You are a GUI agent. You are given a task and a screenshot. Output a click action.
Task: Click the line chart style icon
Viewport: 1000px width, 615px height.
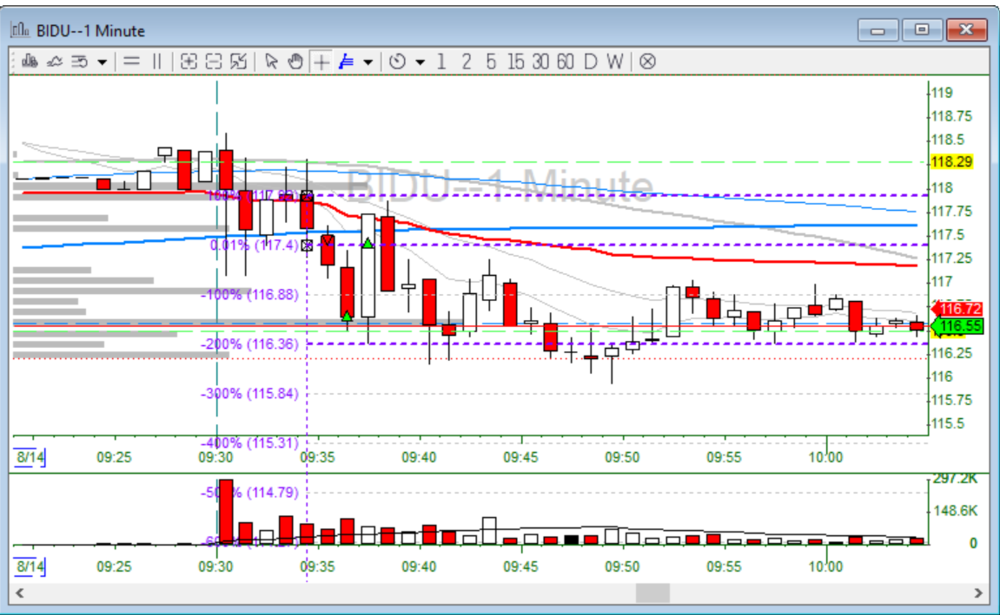coord(55,62)
